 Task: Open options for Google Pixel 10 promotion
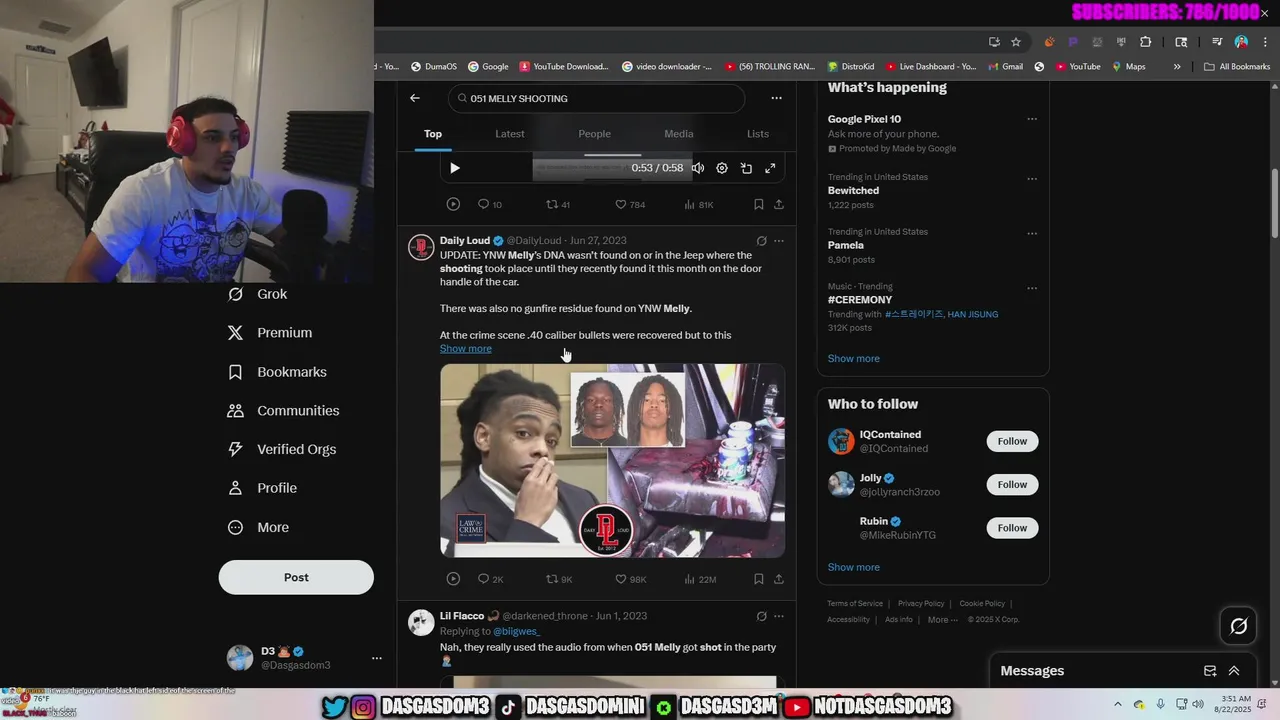coord(1032,119)
